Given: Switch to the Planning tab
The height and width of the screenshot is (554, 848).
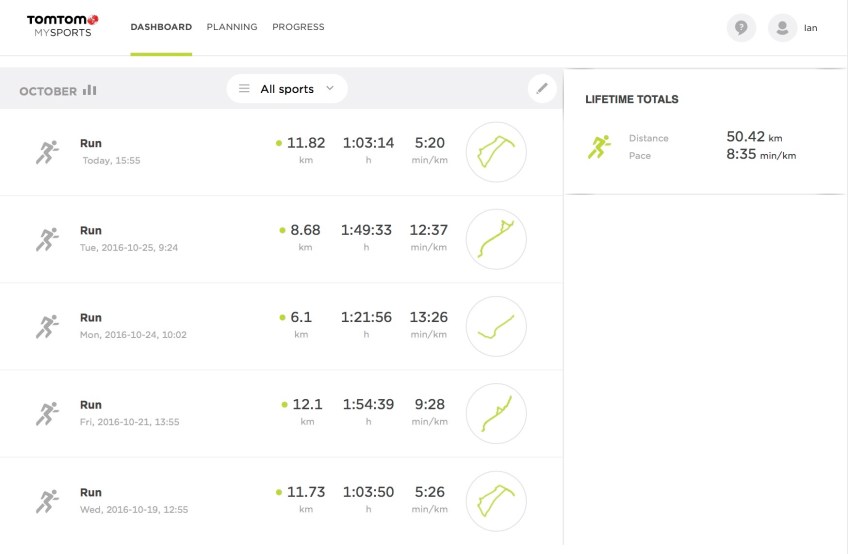Looking at the screenshot, I should [x=232, y=27].
